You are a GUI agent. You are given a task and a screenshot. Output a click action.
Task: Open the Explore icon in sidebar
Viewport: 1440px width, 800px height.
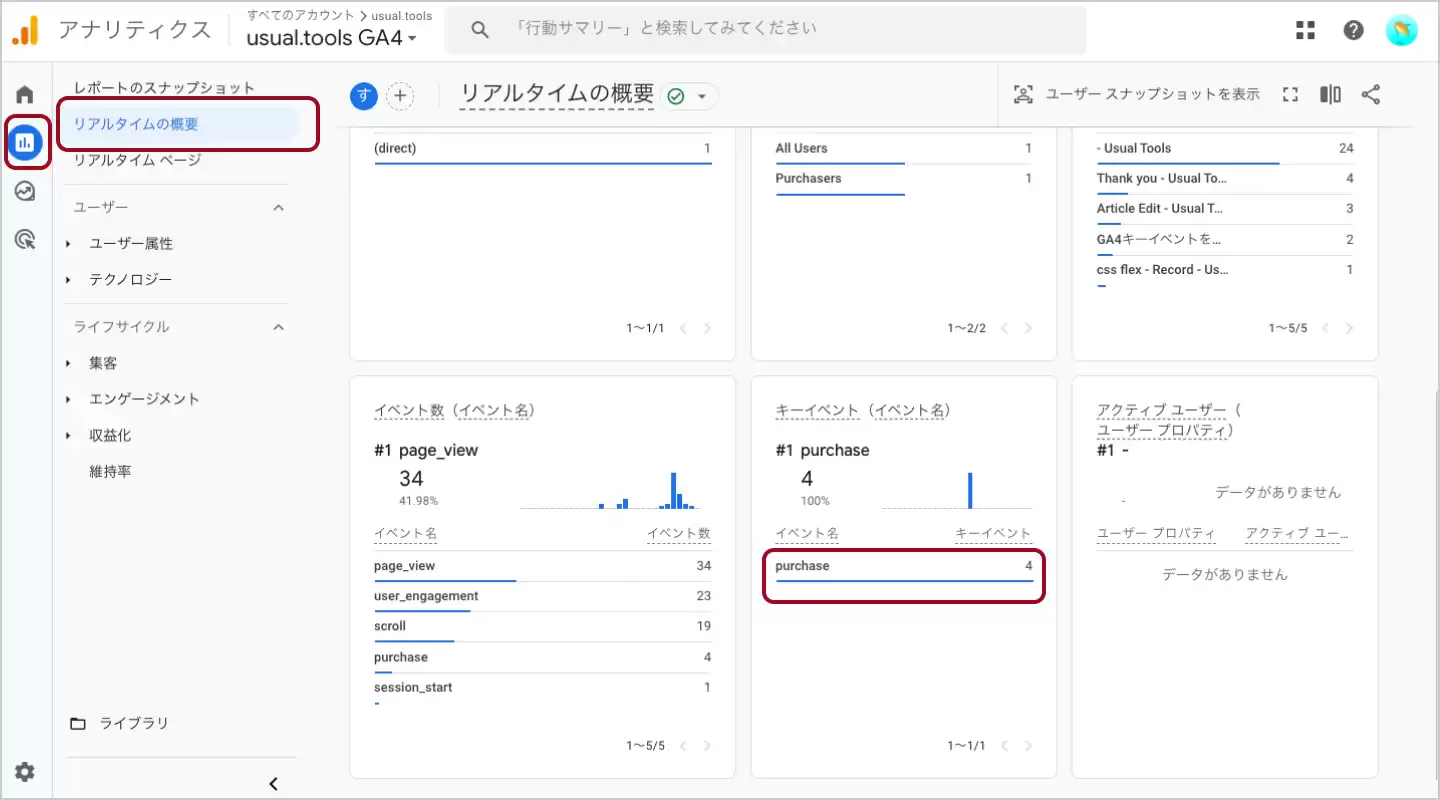click(25, 191)
